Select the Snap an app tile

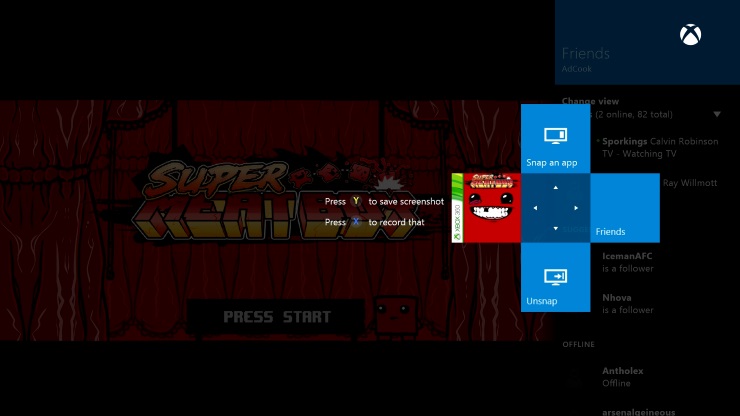[x=555, y=138]
